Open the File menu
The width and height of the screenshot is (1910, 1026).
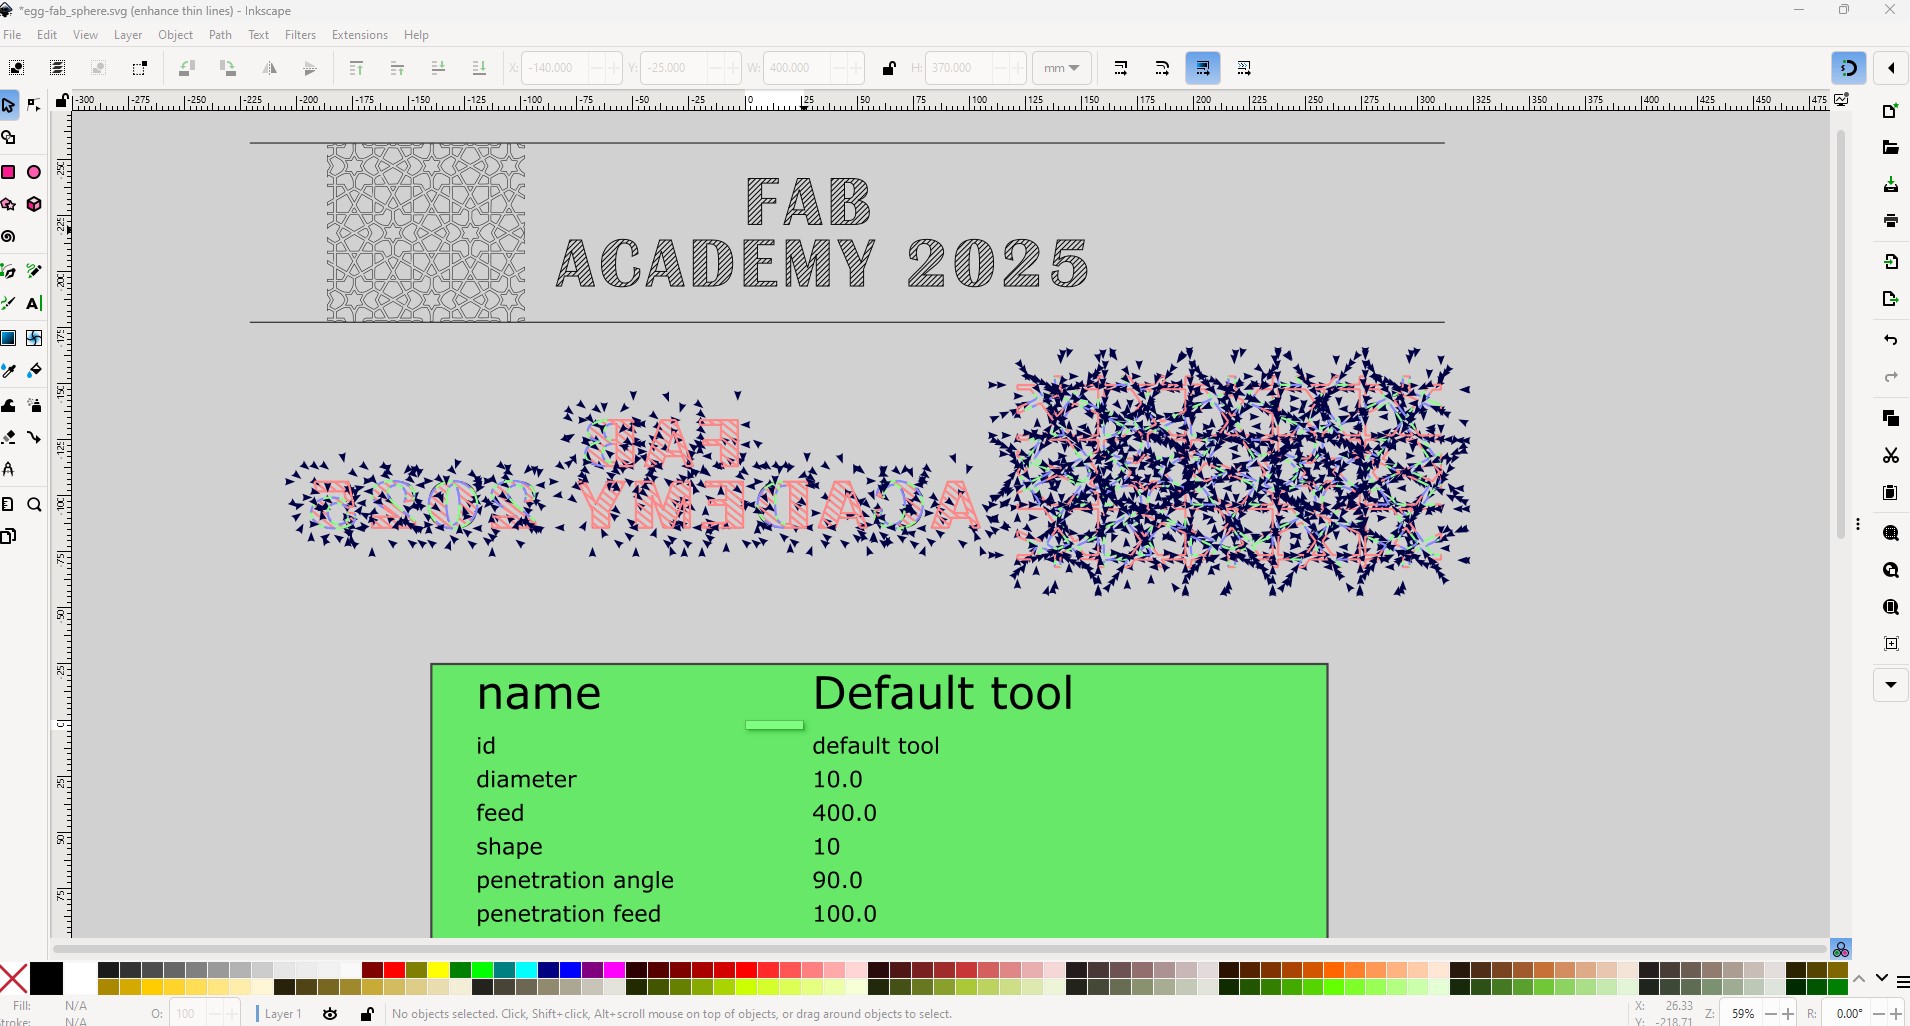(12, 35)
